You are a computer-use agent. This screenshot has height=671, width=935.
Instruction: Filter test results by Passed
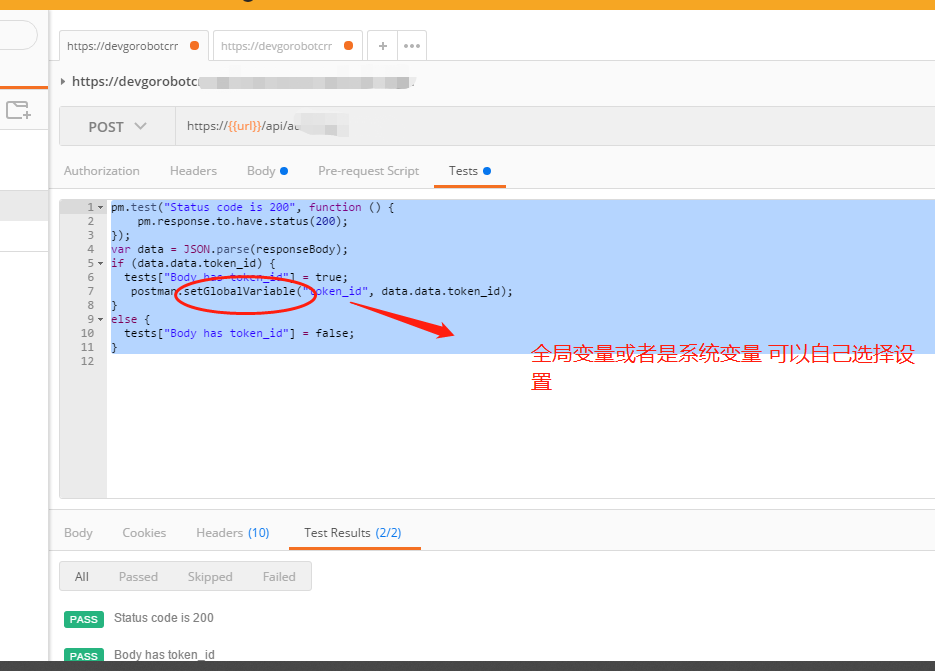[138, 577]
